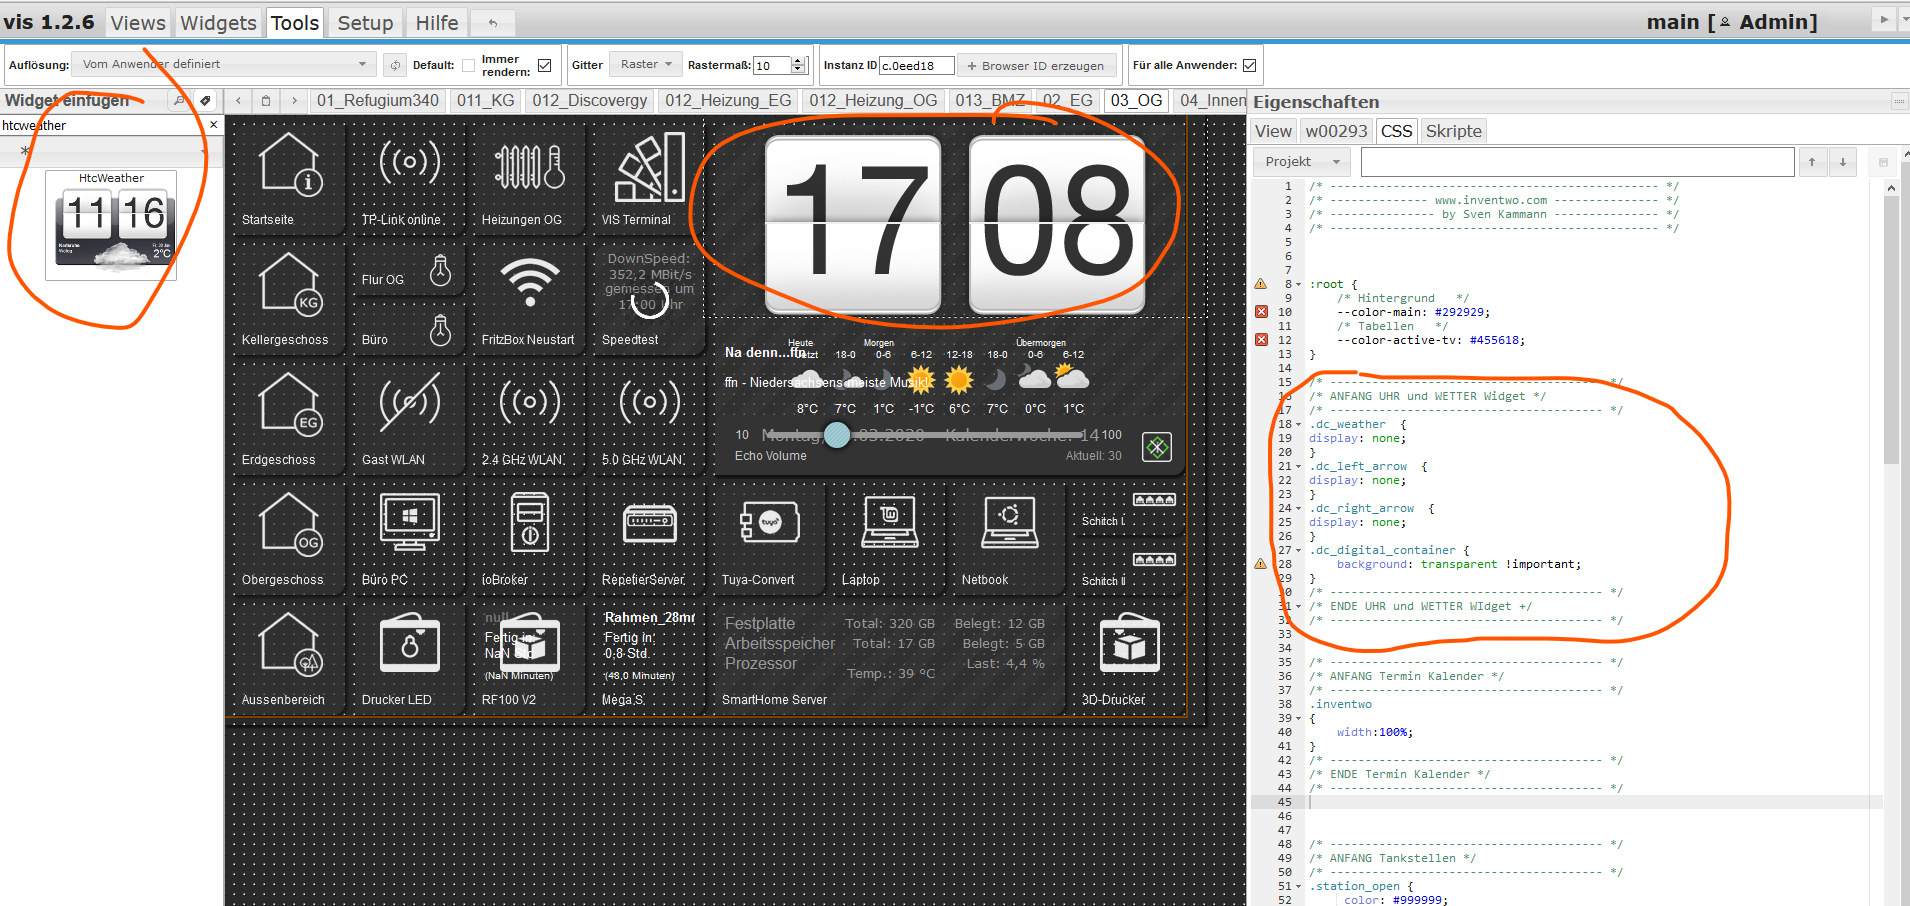Image resolution: width=1910 pixels, height=906 pixels.
Task: Click the undo arrow in menu bar
Action: pos(492,22)
